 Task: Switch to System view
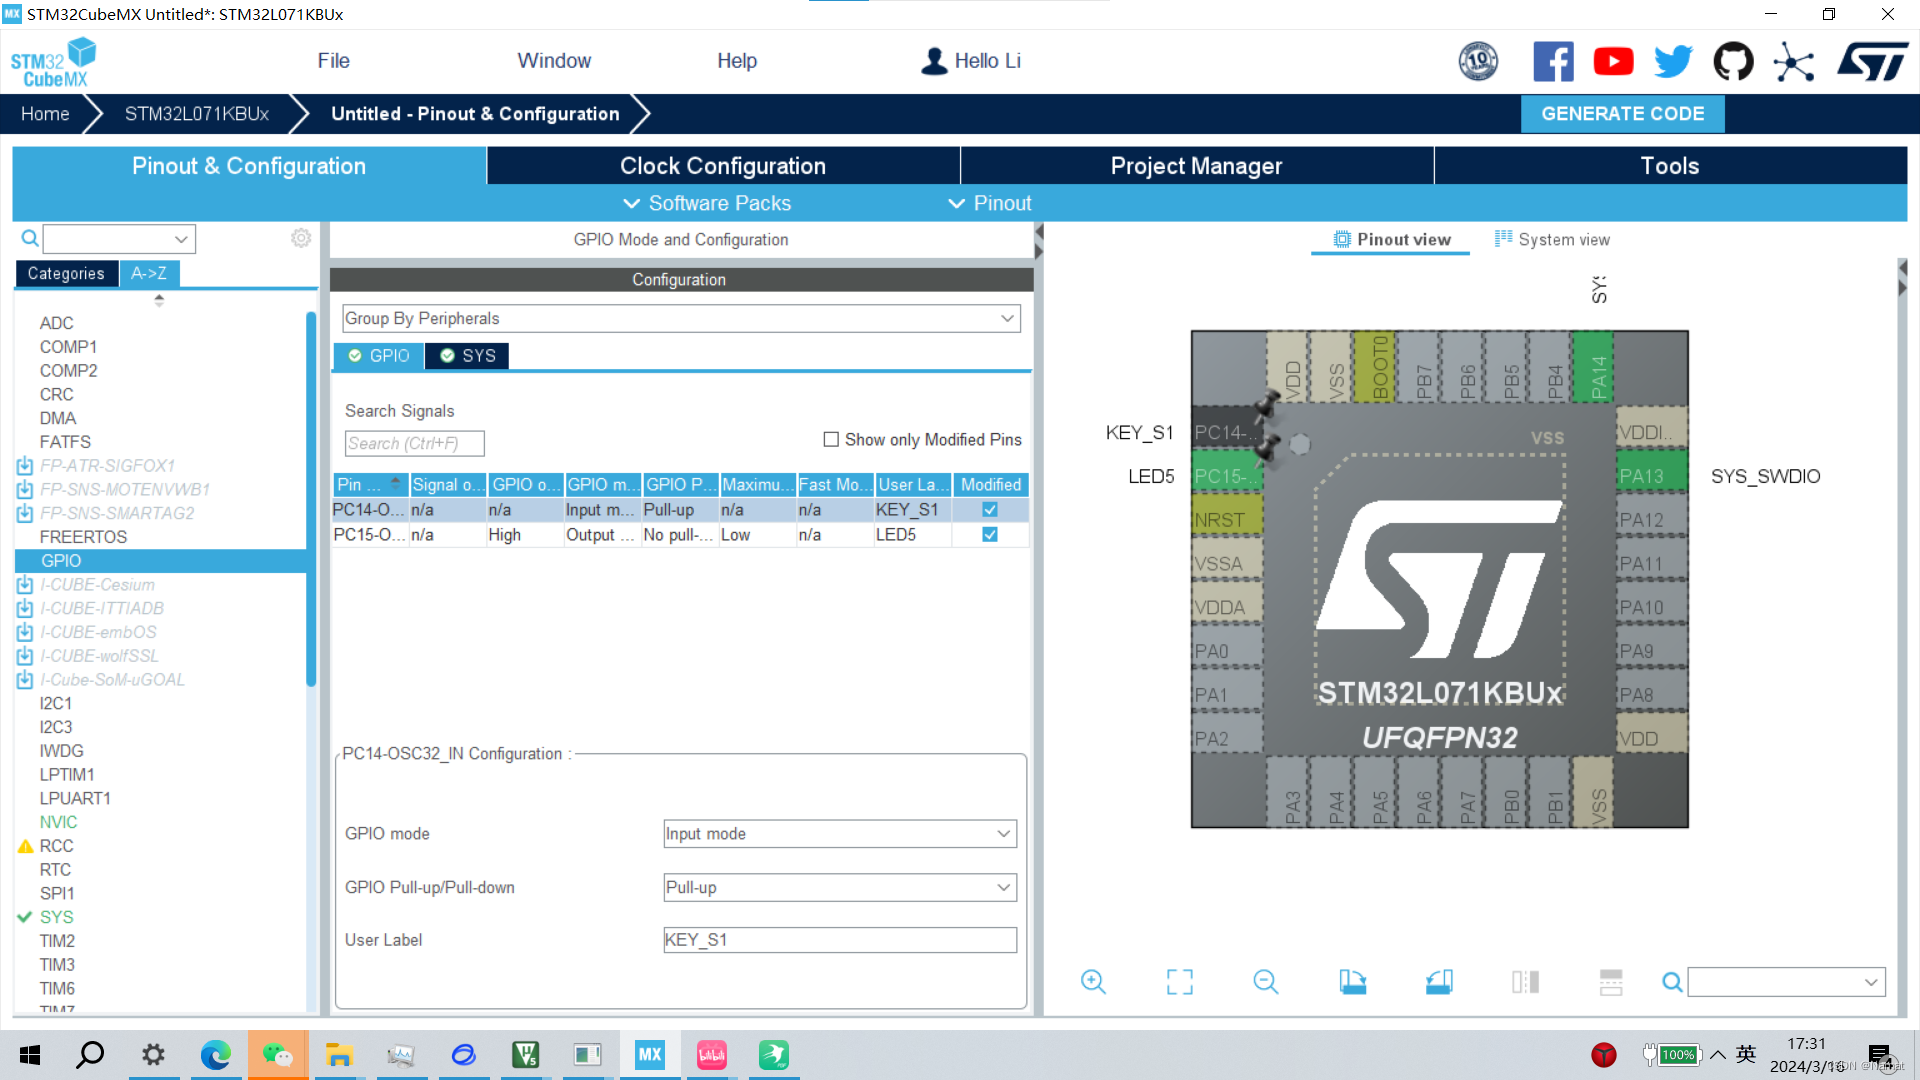click(x=1552, y=239)
